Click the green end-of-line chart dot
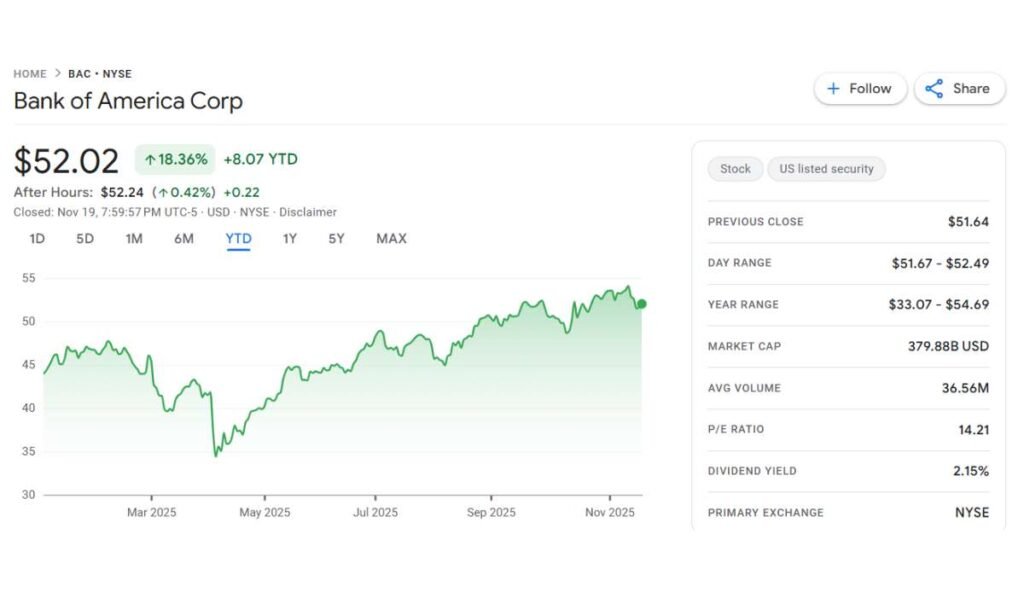 (641, 304)
